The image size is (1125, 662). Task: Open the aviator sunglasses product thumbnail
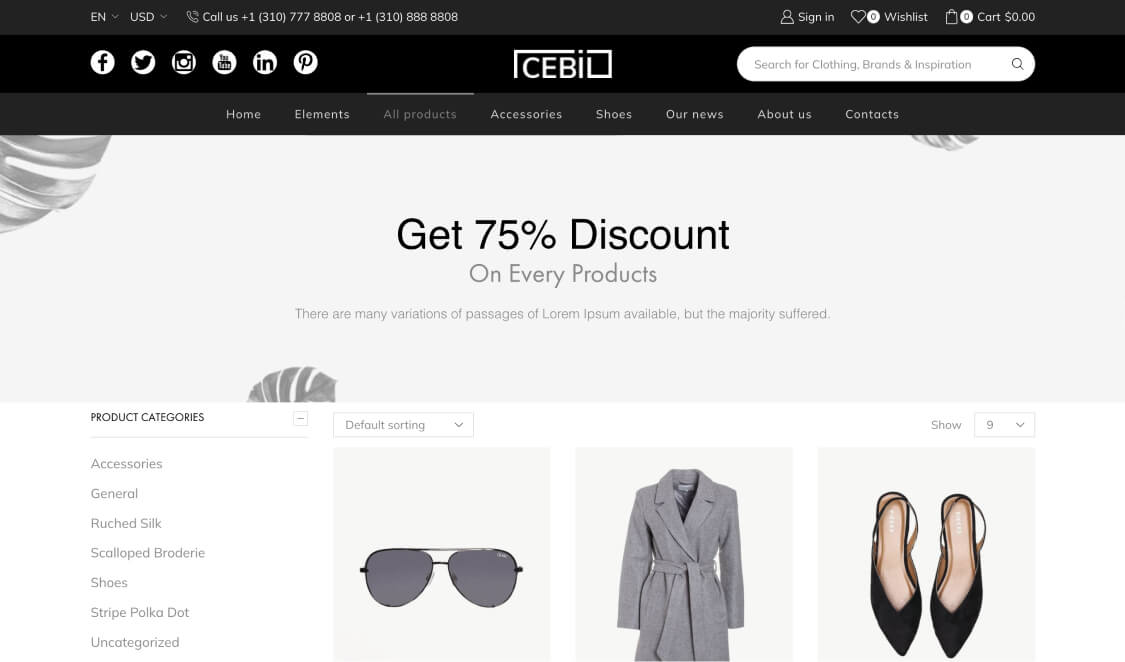point(442,554)
